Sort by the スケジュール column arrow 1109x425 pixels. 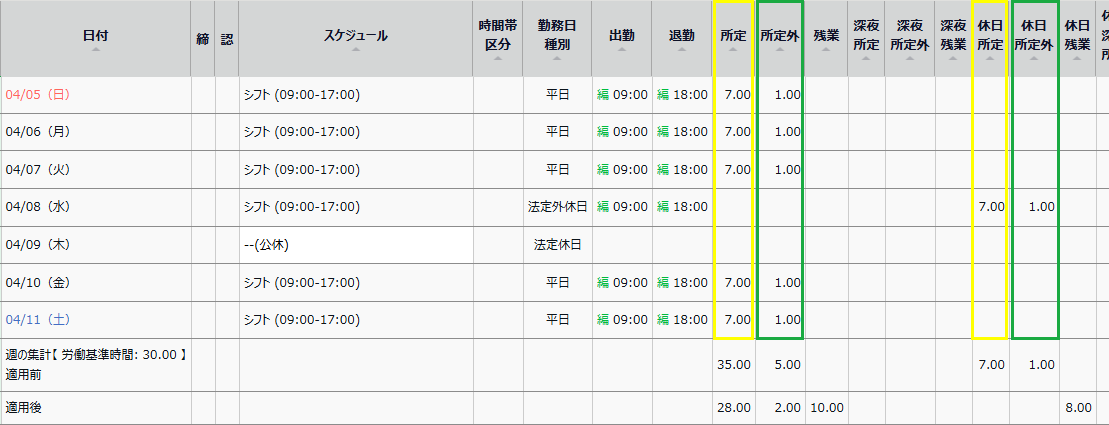[356, 50]
